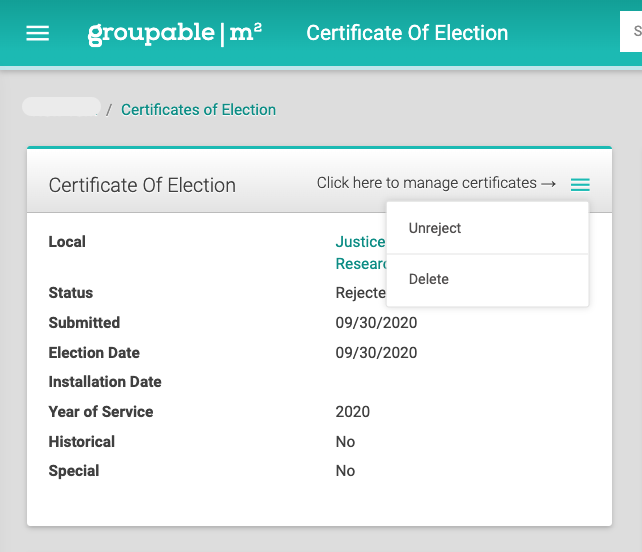Click the Historical value No
Viewport: 642px width, 552px height.
click(x=345, y=442)
